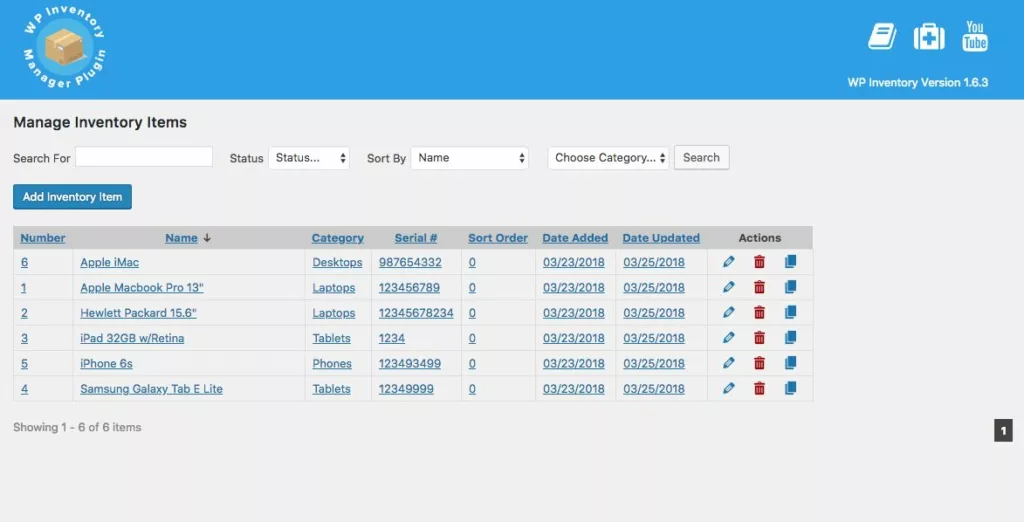The width and height of the screenshot is (1024, 522).
Task: Click Laptops category in Hewlett Packard row
Action: click(x=334, y=313)
